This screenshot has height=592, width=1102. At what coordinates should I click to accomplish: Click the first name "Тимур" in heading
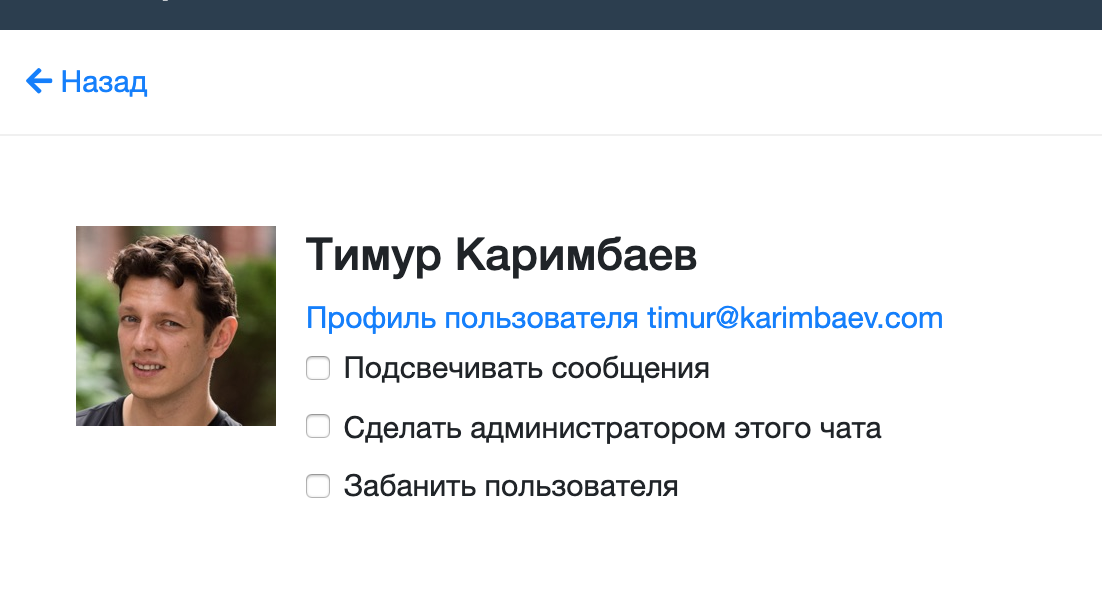click(x=373, y=256)
